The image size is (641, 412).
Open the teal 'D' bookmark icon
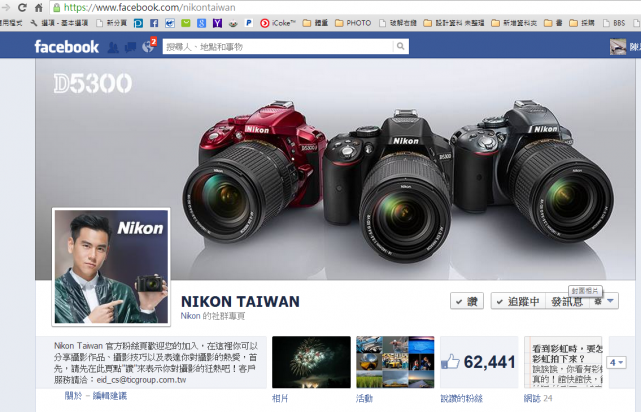click(138, 23)
